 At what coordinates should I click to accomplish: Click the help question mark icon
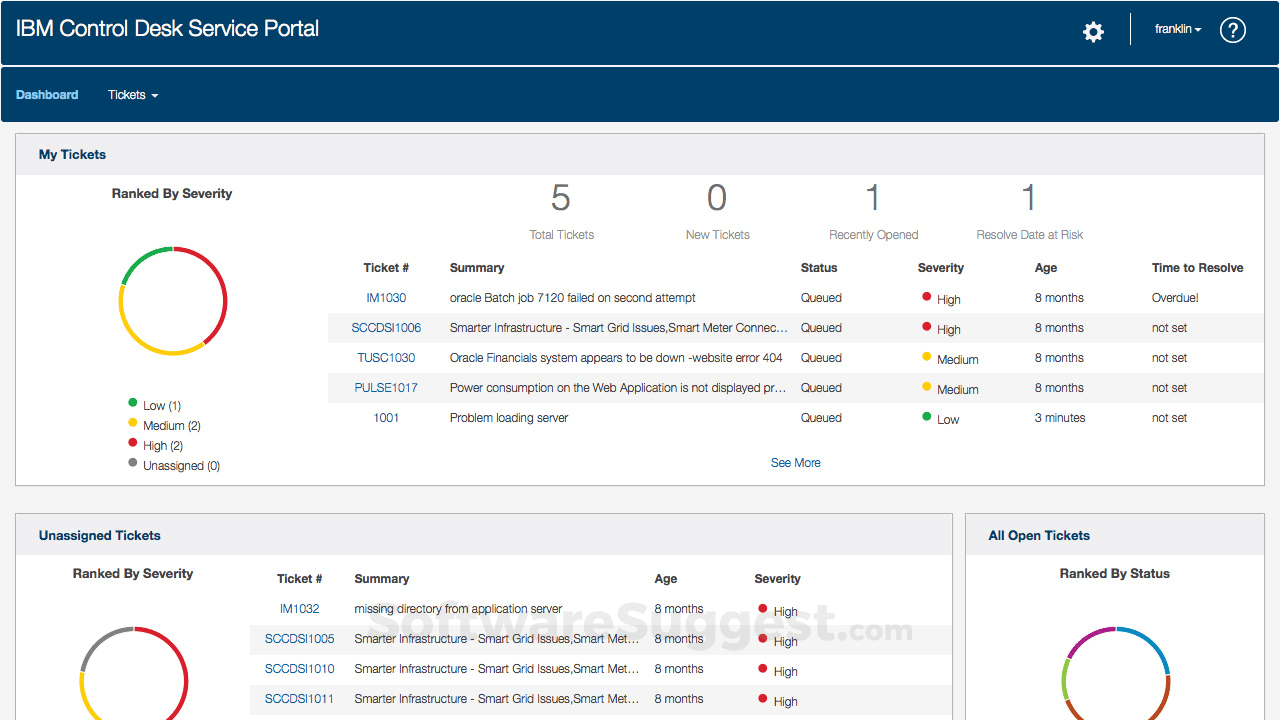pos(1233,30)
